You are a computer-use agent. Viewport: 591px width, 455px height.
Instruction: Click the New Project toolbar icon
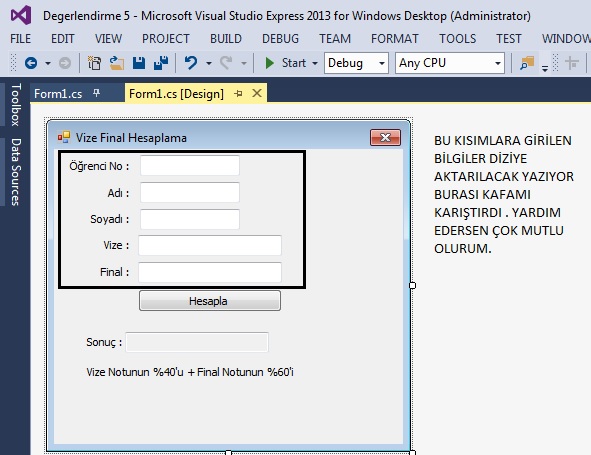coord(94,63)
